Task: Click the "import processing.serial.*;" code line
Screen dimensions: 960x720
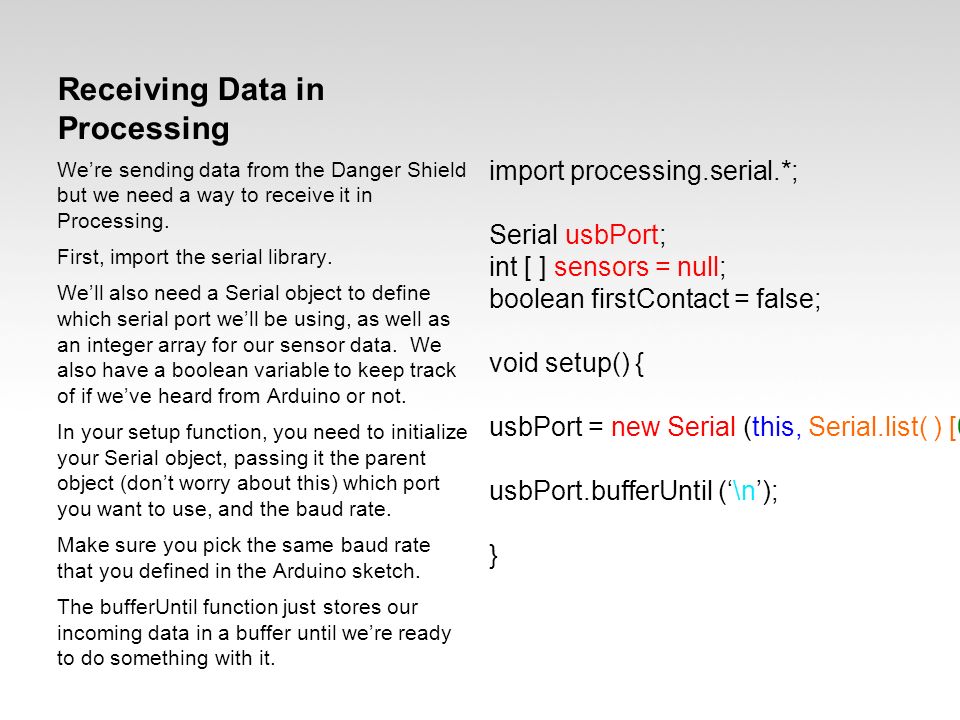Action: click(643, 171)
